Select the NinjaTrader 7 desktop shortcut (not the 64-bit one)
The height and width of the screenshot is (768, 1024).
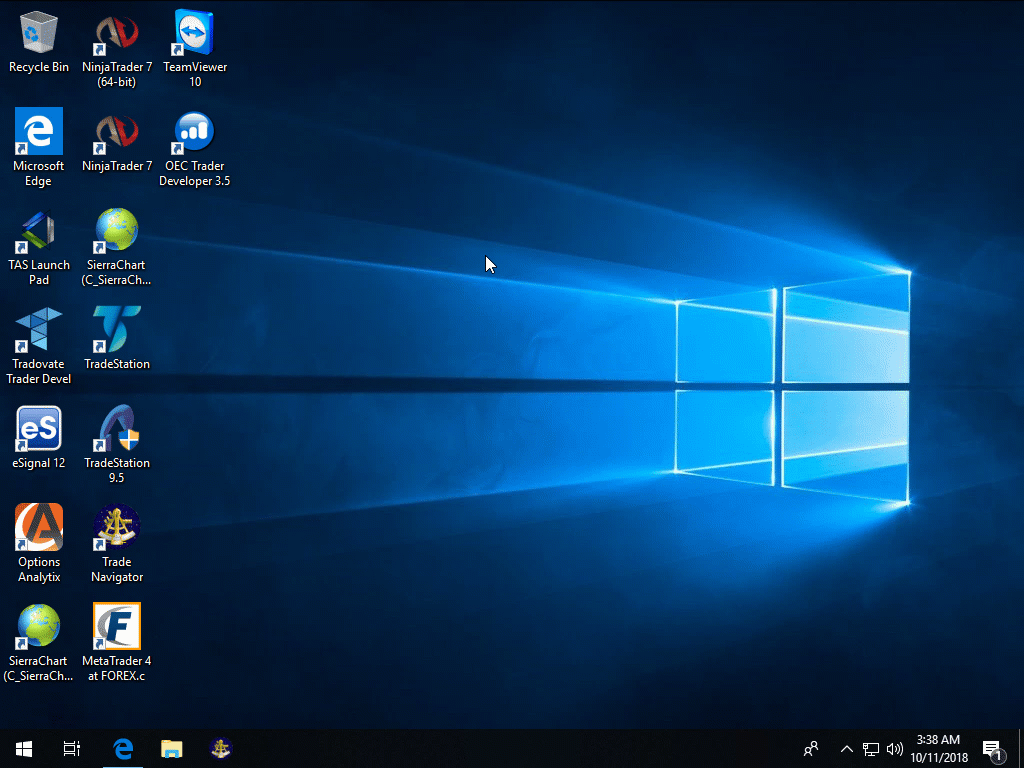[117, 142]
